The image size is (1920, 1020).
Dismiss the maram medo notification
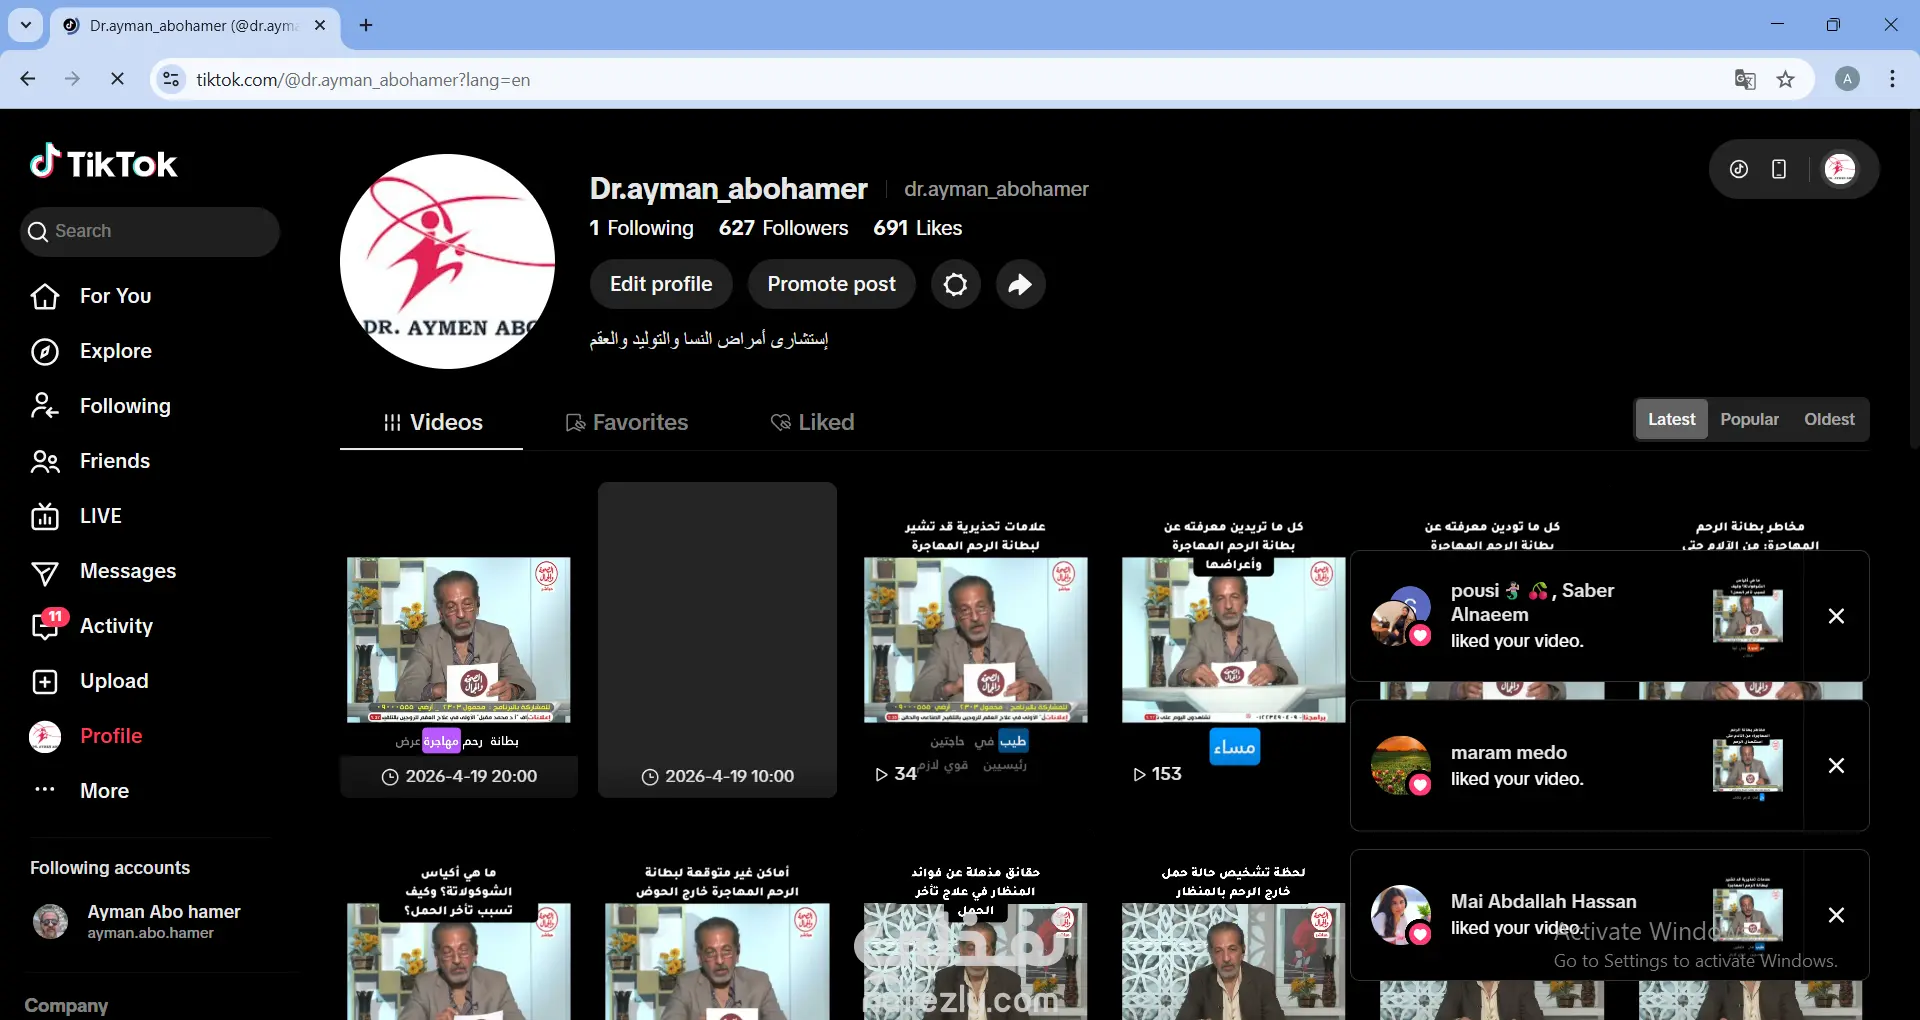click(1836, 766)
